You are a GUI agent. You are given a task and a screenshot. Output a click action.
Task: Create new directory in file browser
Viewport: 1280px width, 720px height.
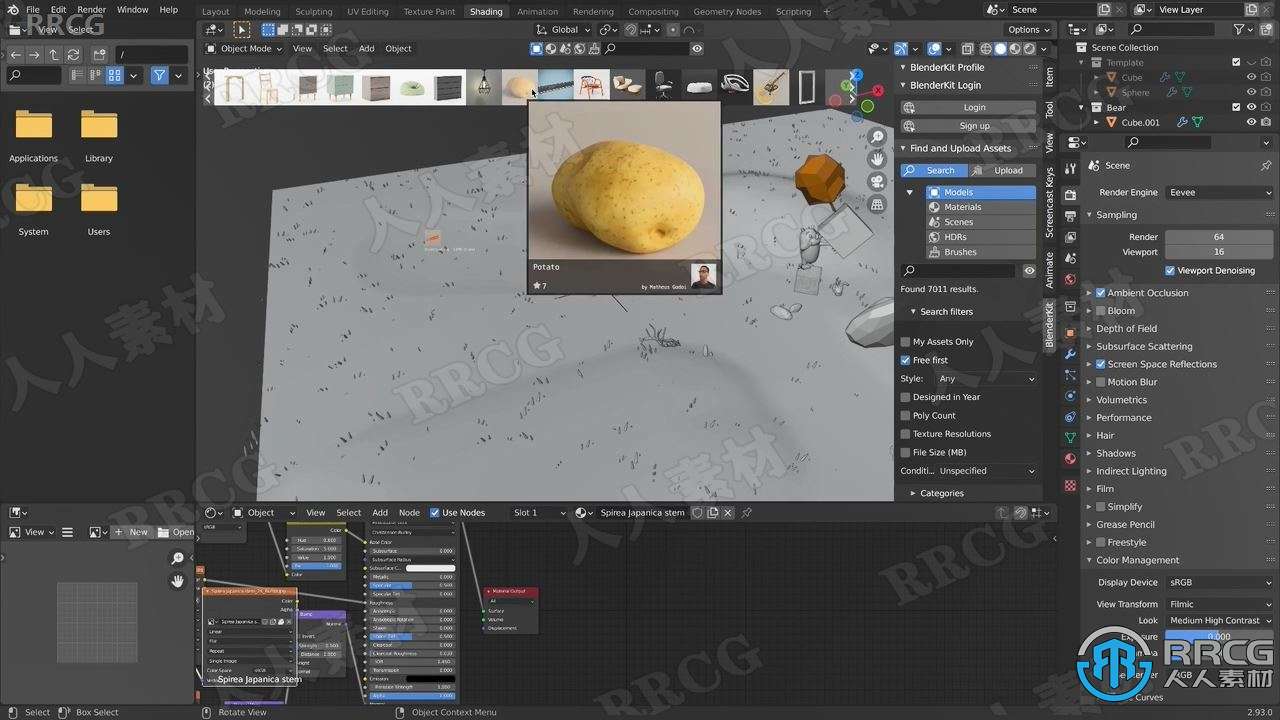[x=100, y=54]
